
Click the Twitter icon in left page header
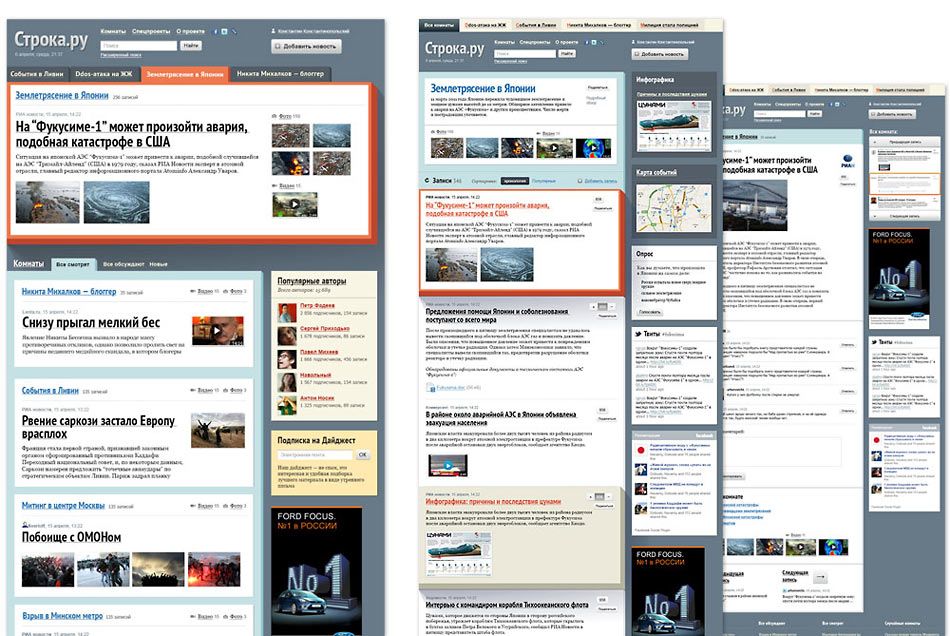[x=226, y=32]
